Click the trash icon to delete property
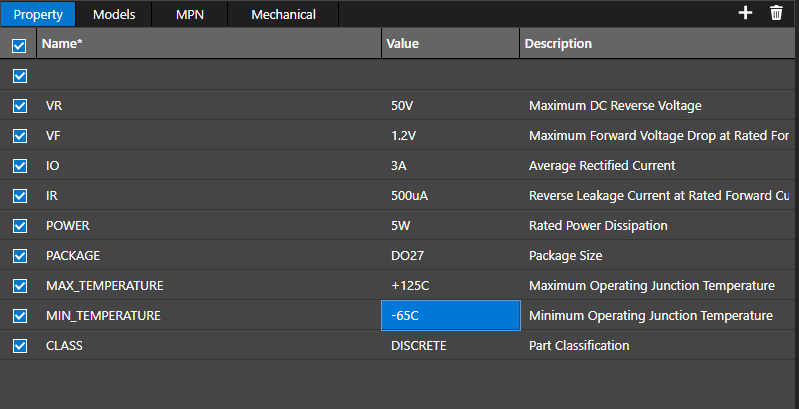Screen dimensions: 799x409 coord(776,13)
